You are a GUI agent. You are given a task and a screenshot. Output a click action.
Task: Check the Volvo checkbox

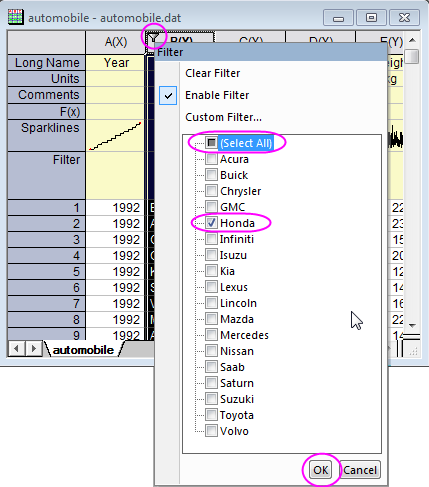coord(211,431)
